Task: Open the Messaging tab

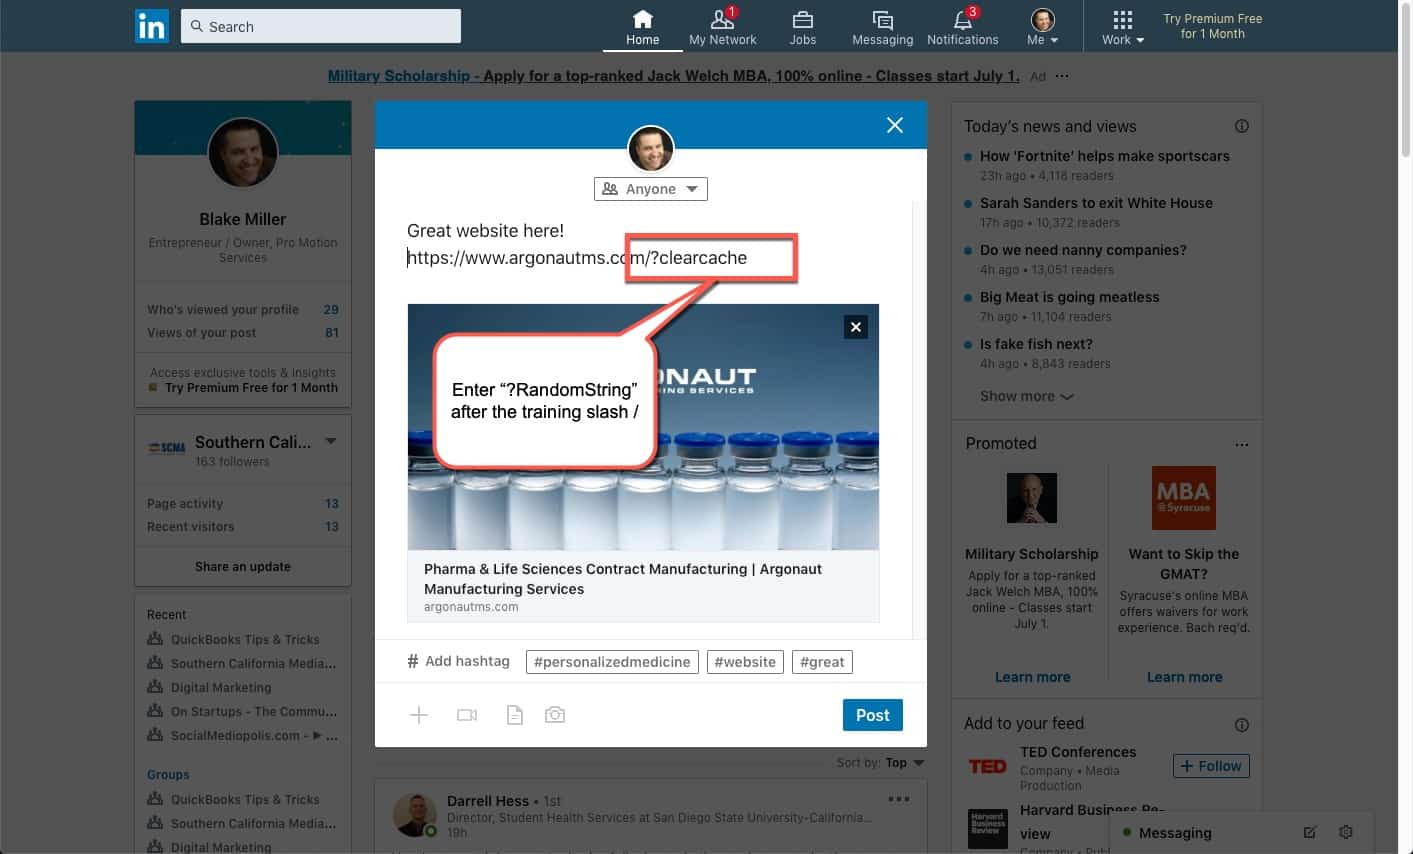Action: click(882, 28)
